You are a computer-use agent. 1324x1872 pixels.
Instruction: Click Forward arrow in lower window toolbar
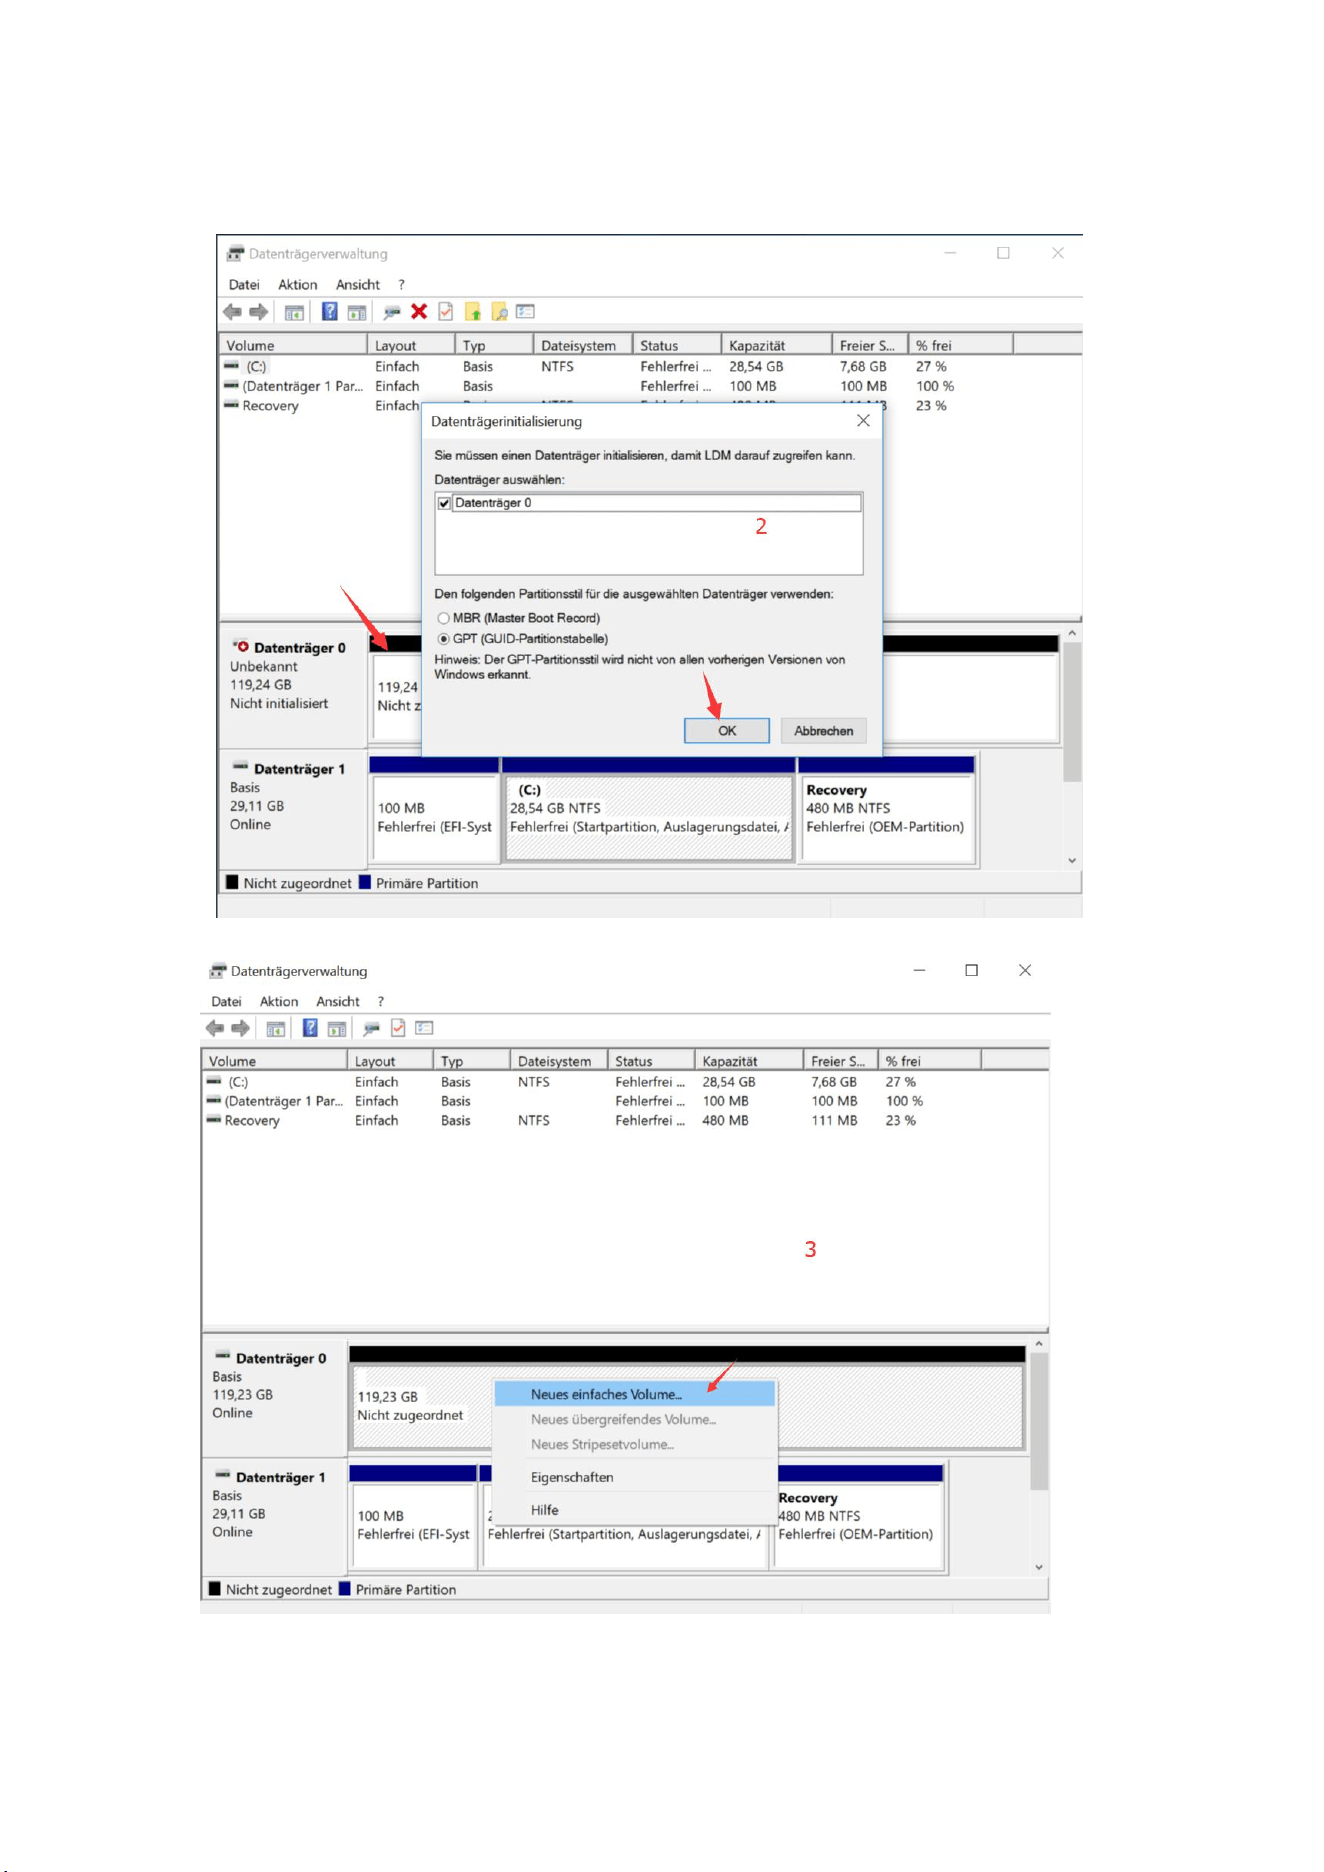pos(241,1028)
